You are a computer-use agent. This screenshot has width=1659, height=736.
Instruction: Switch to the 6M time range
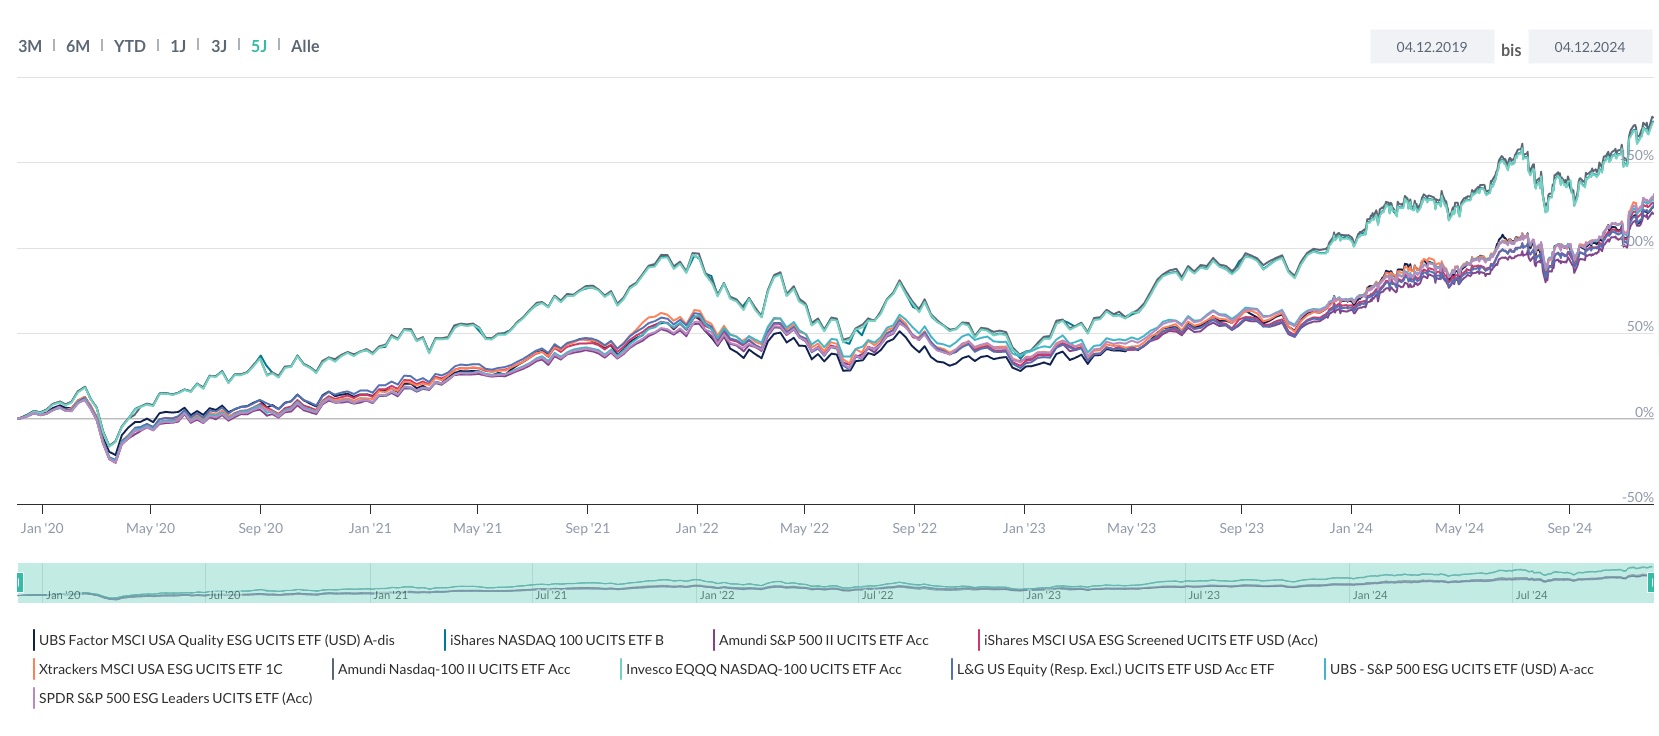coord(77,45)
